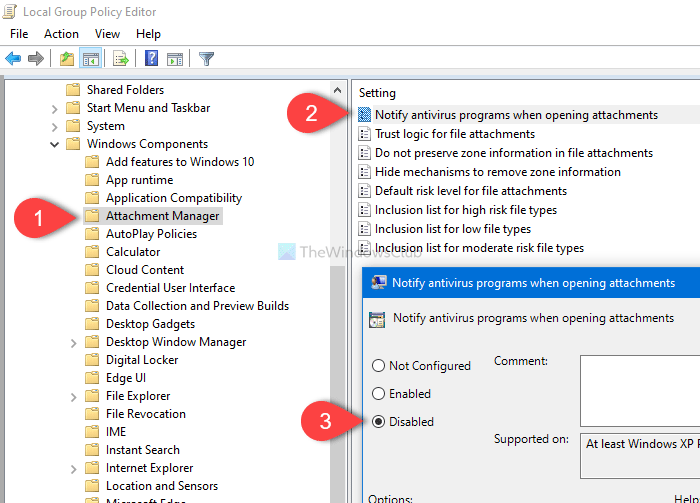
Task: Select Inclusion list for high risk file types
Action: (466, 209)
